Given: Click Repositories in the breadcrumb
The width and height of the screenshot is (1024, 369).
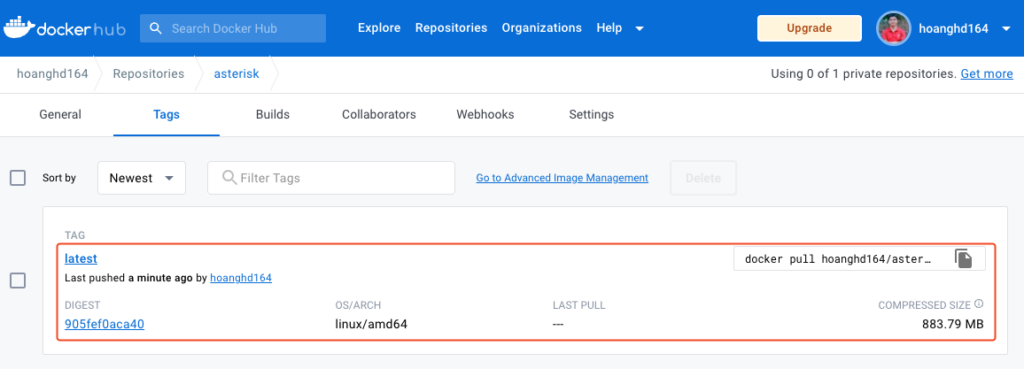Looking at the screenshot, I should 148,74.
